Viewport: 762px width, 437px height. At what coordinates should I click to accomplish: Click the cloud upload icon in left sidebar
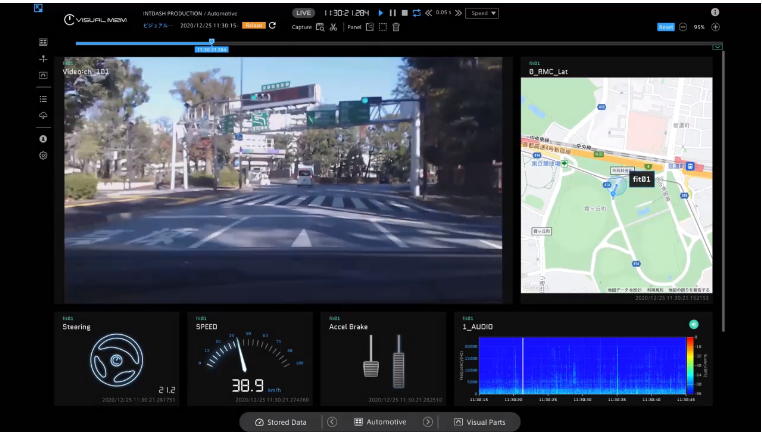(43, 116)
